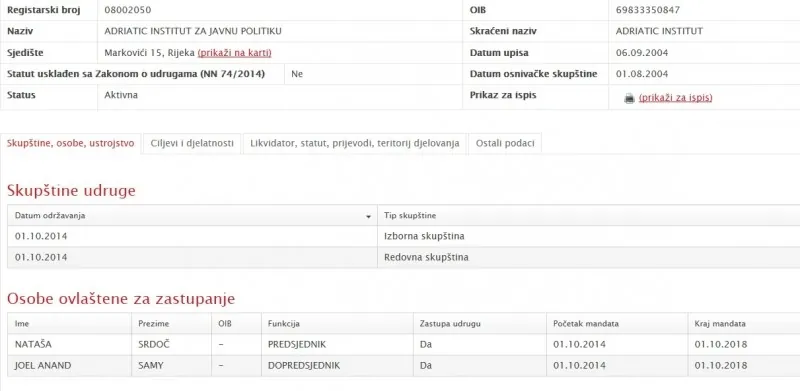Click date 01.10.2014 in Izborna skupština row

click(41, 236)
